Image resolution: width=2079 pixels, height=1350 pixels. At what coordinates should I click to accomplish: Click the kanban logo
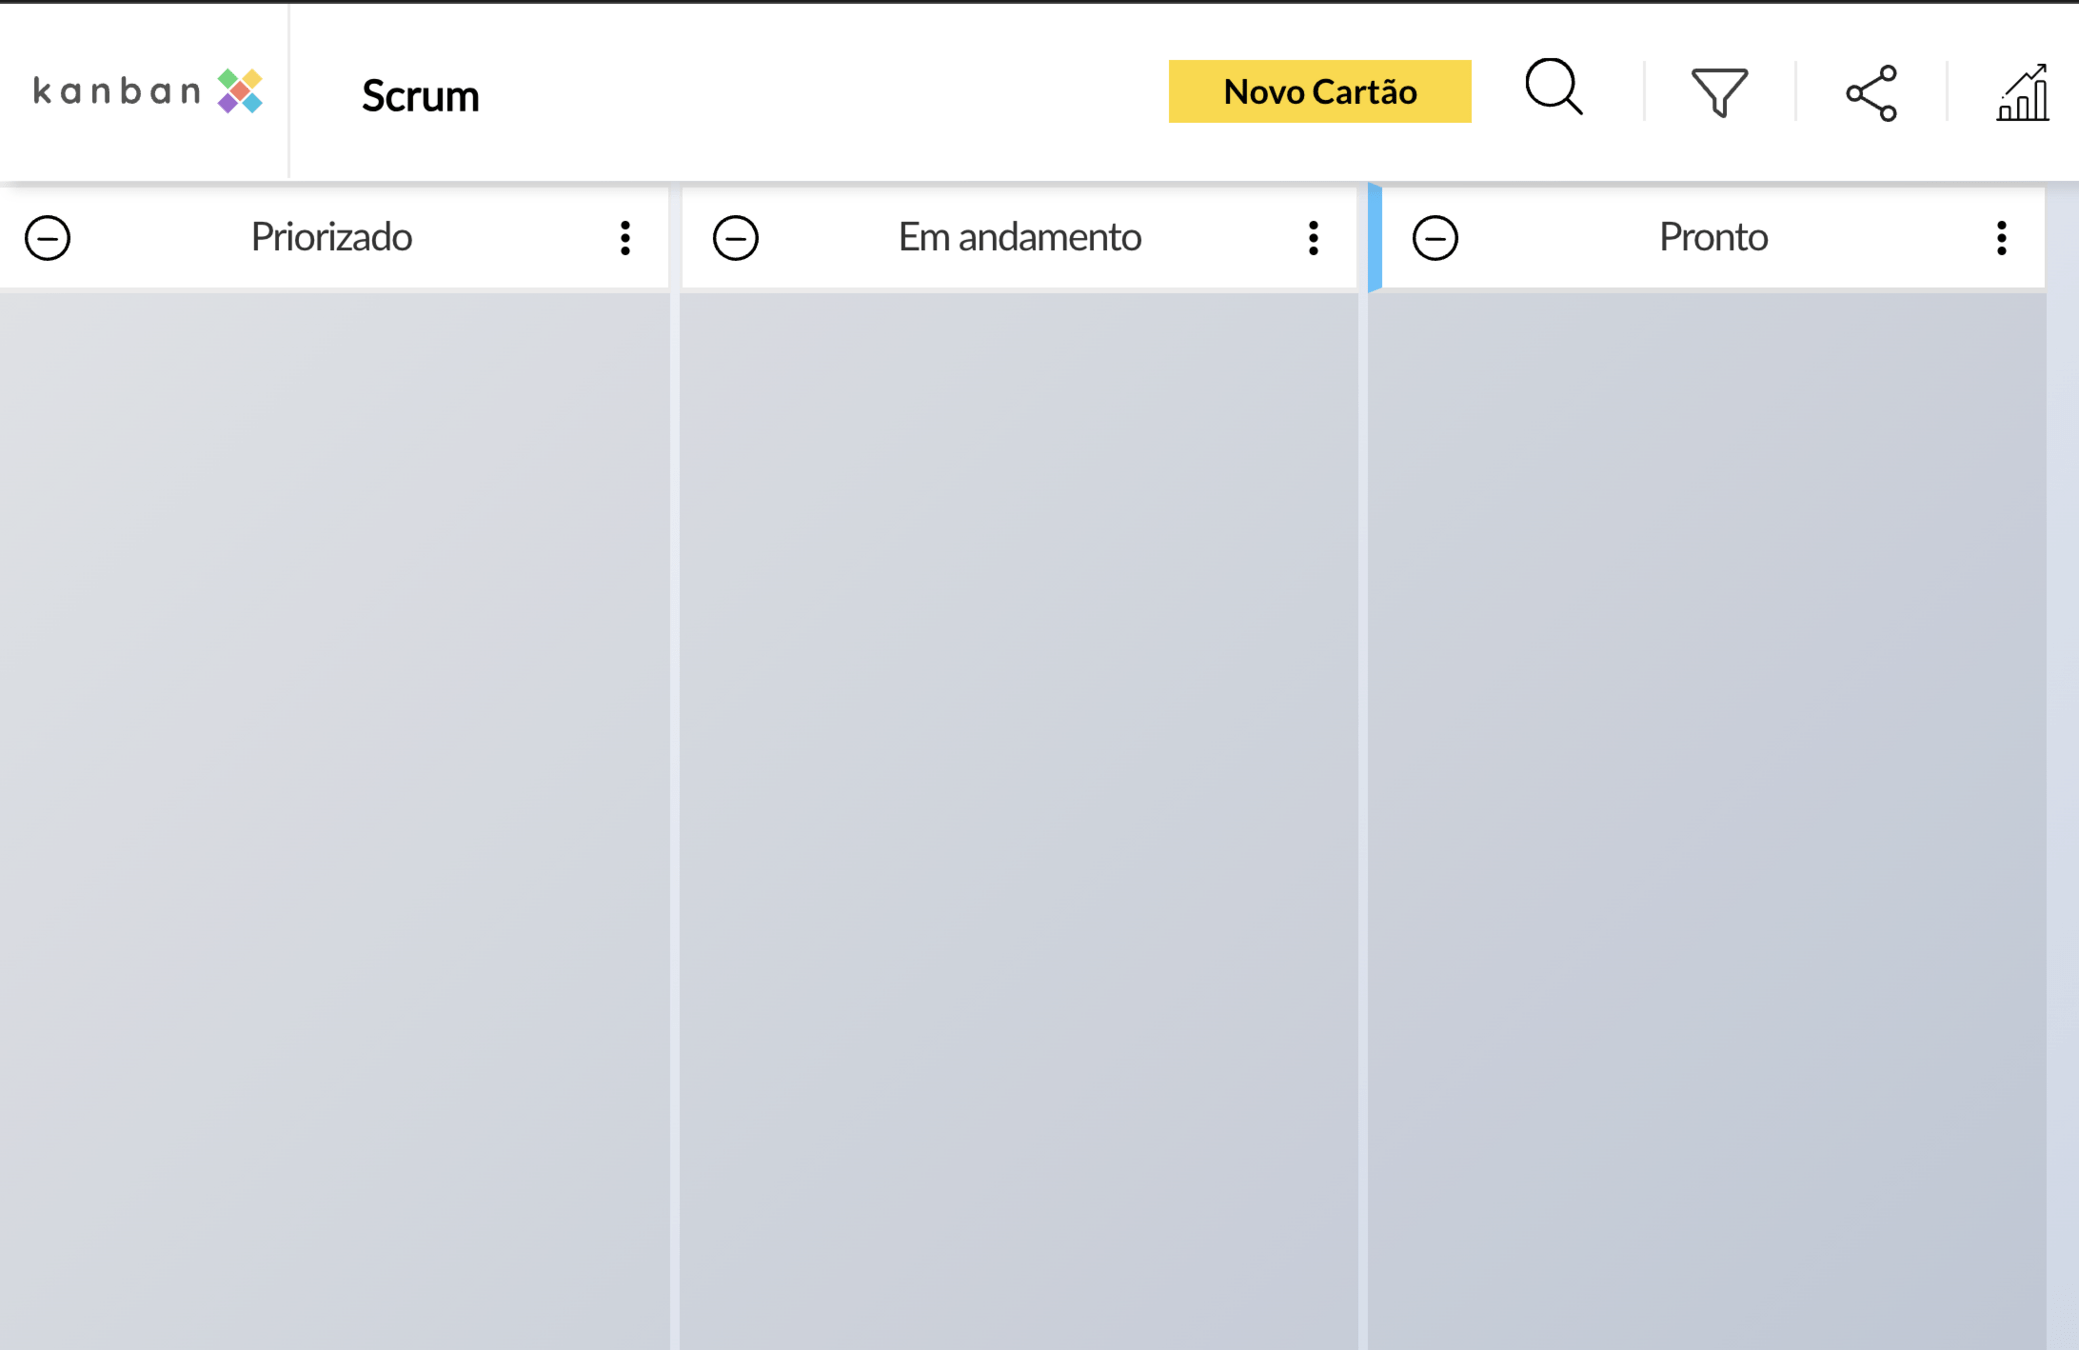point(147,91)
